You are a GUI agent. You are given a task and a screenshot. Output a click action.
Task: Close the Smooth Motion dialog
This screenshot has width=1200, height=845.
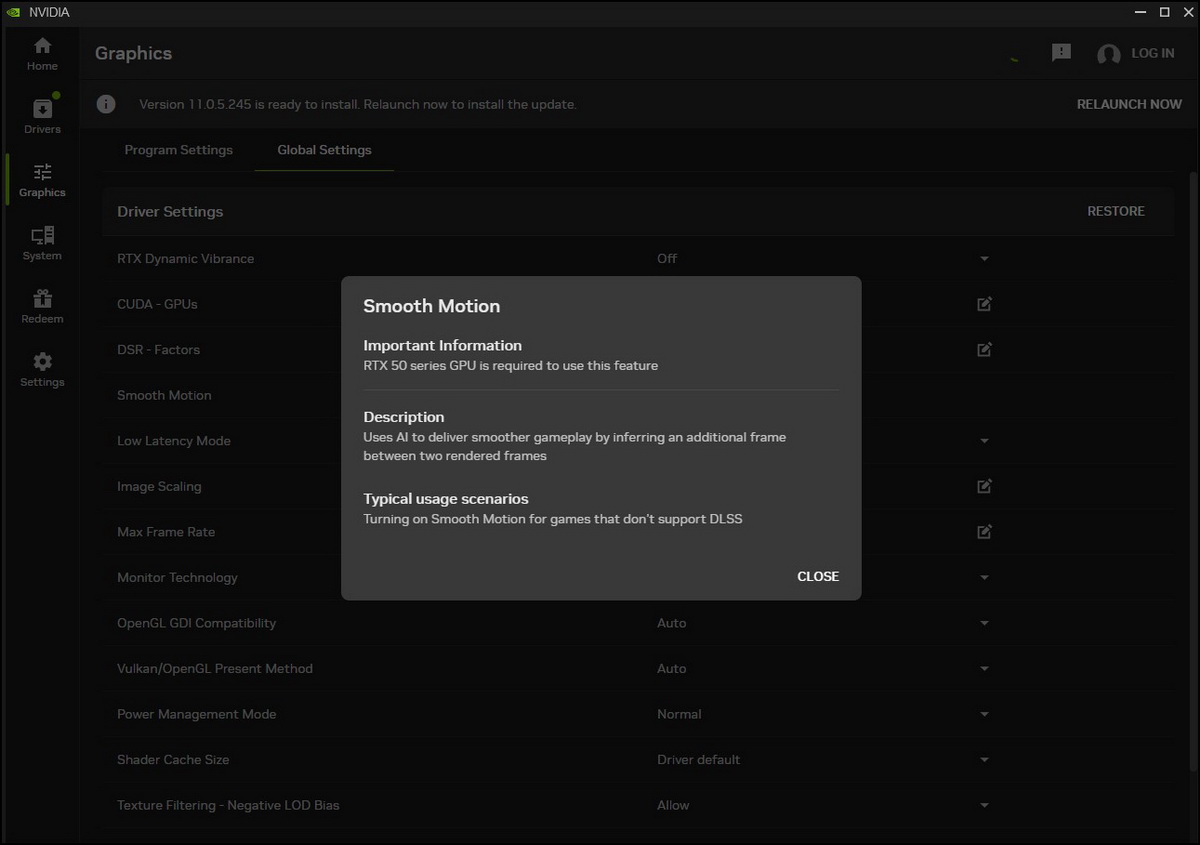click(x=818, y=576)
